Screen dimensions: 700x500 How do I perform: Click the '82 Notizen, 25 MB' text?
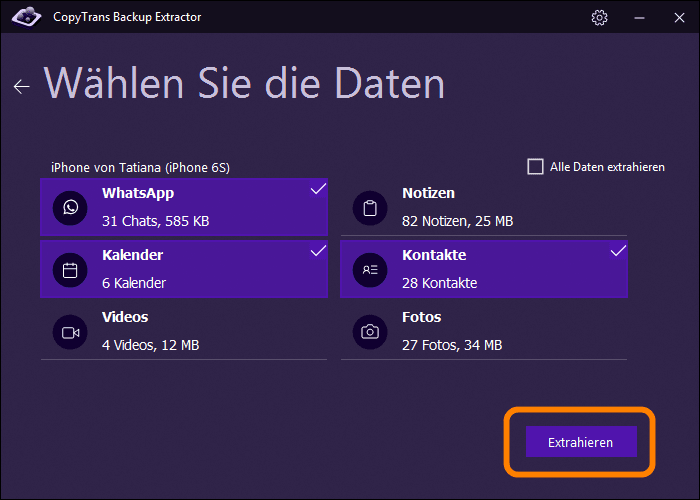(458, 221)
